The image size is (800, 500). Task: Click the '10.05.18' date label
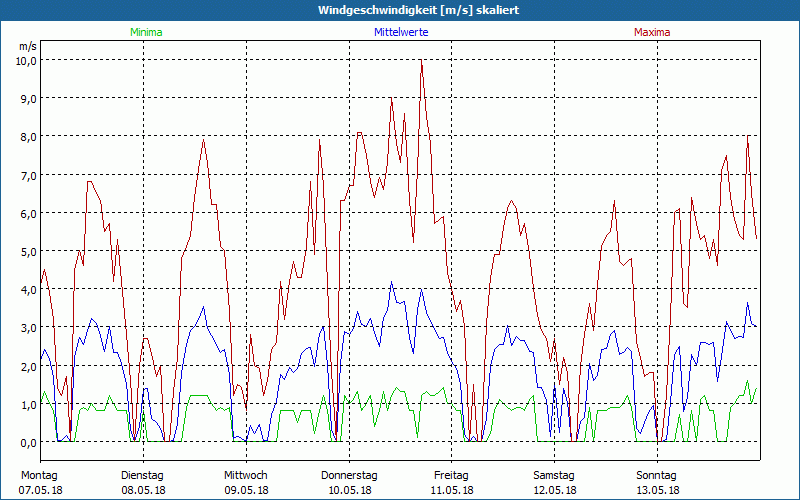pyautogui.click(x=349, y=490)
